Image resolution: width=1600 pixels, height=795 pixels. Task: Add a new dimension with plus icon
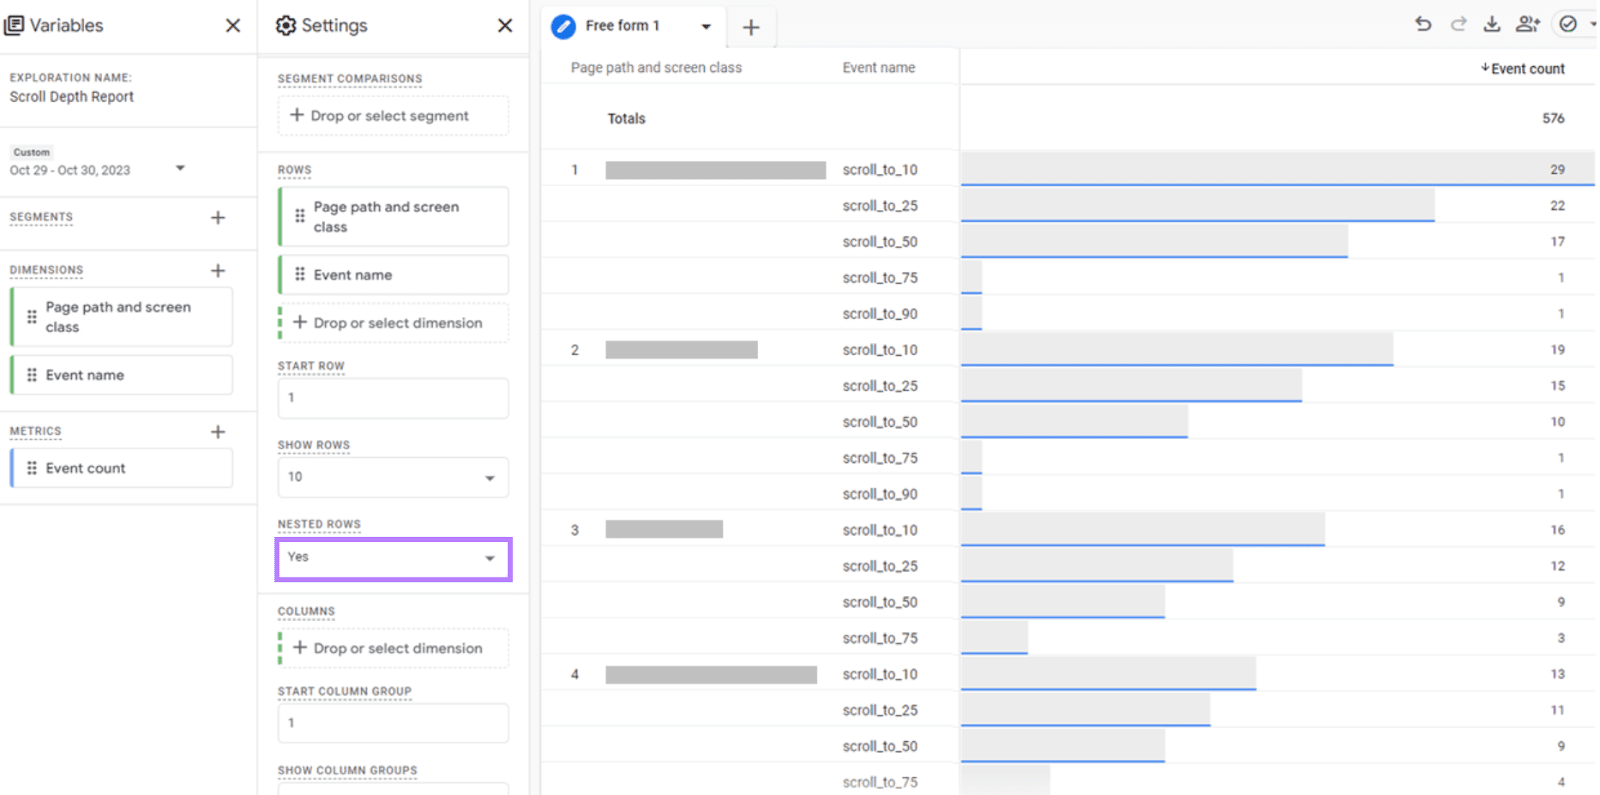218,270
